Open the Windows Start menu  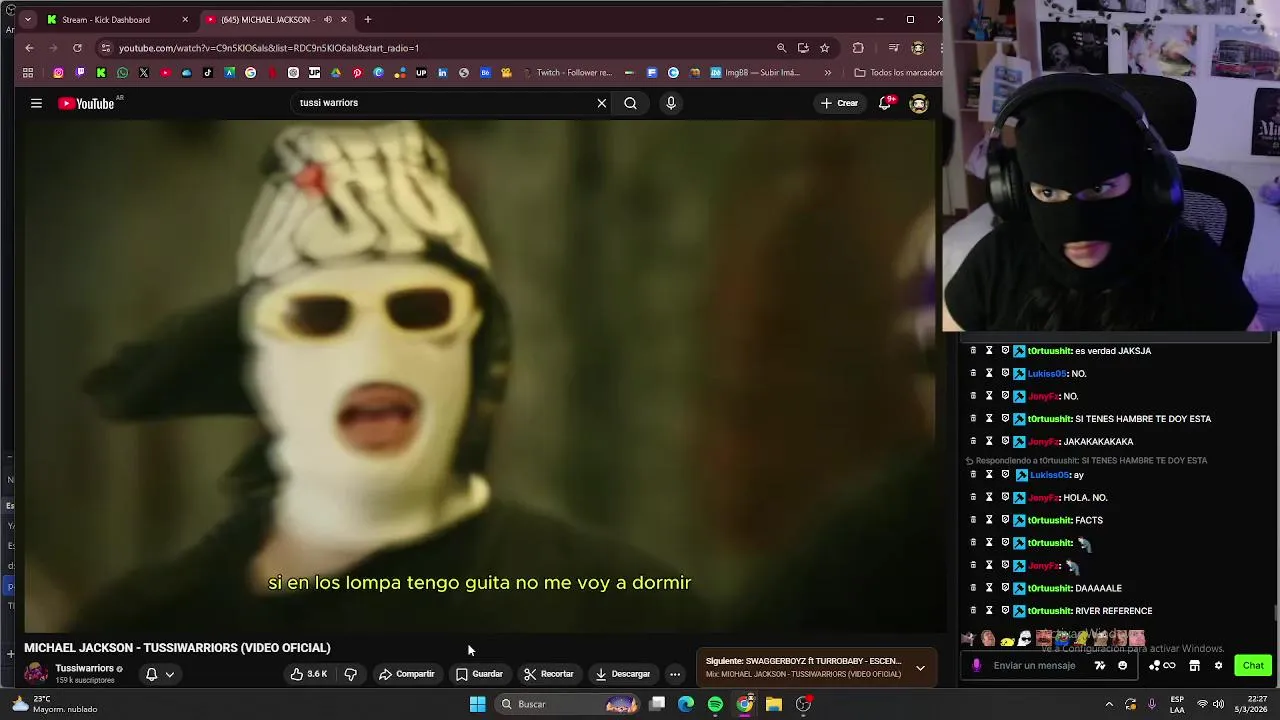click(x=477, y=704)
